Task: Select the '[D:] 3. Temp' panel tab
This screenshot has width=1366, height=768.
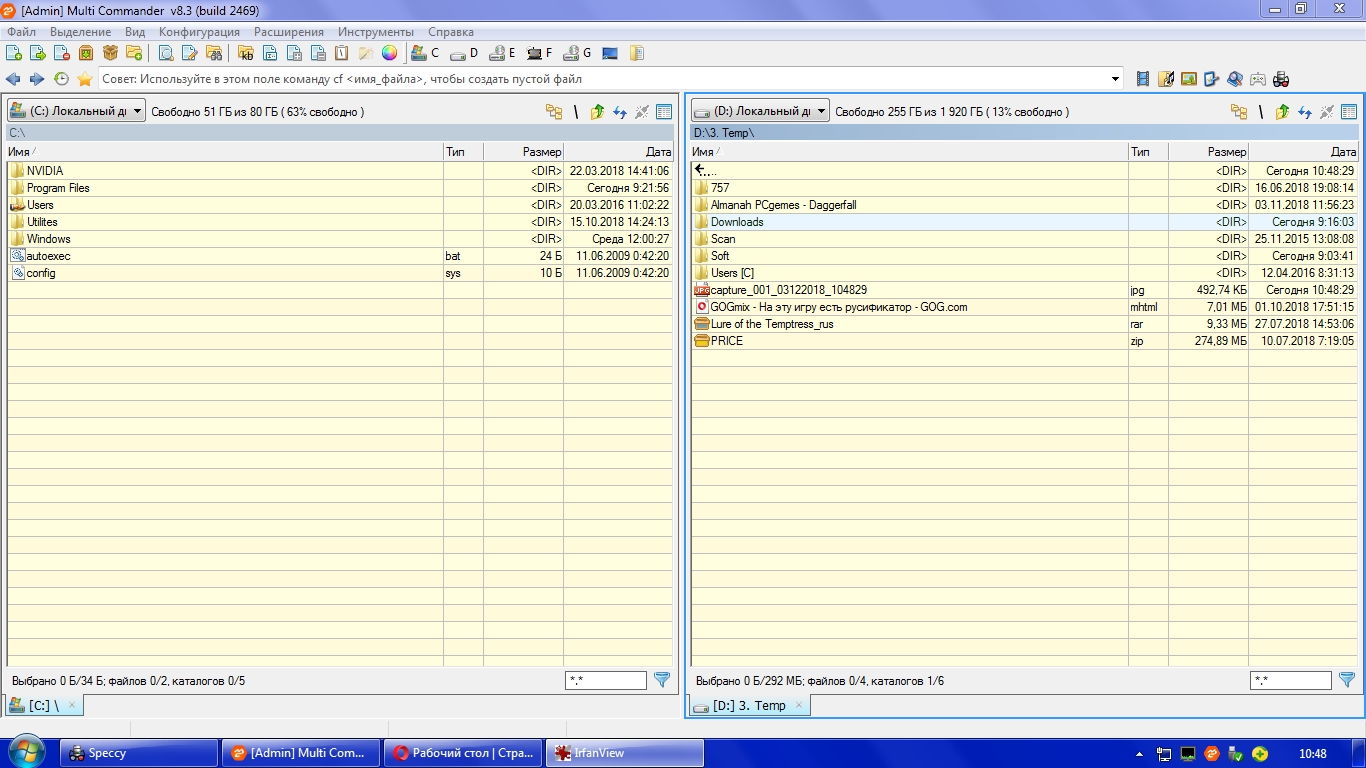Action: click(749, 706)
